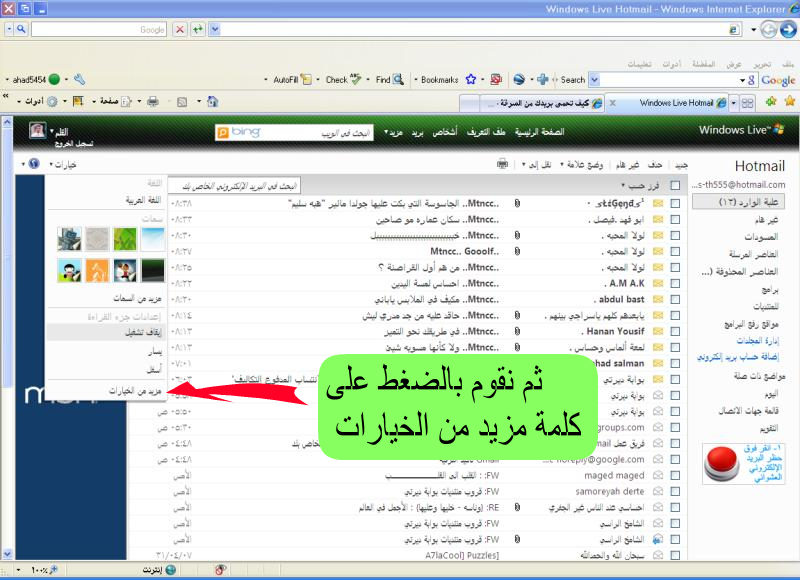The width and height of the screenshot is (800, 580).
Task: Click the حذف delete button
Action: tap(655, 165)
